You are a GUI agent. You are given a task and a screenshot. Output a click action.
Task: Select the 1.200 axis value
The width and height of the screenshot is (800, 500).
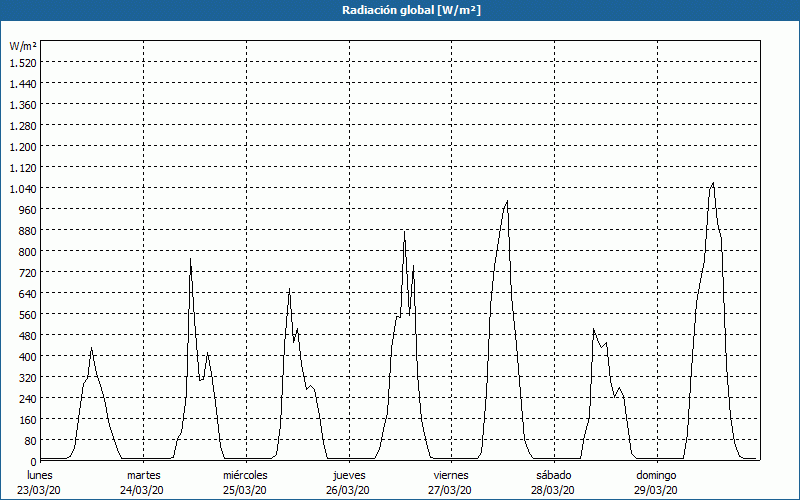click(23, 146)
